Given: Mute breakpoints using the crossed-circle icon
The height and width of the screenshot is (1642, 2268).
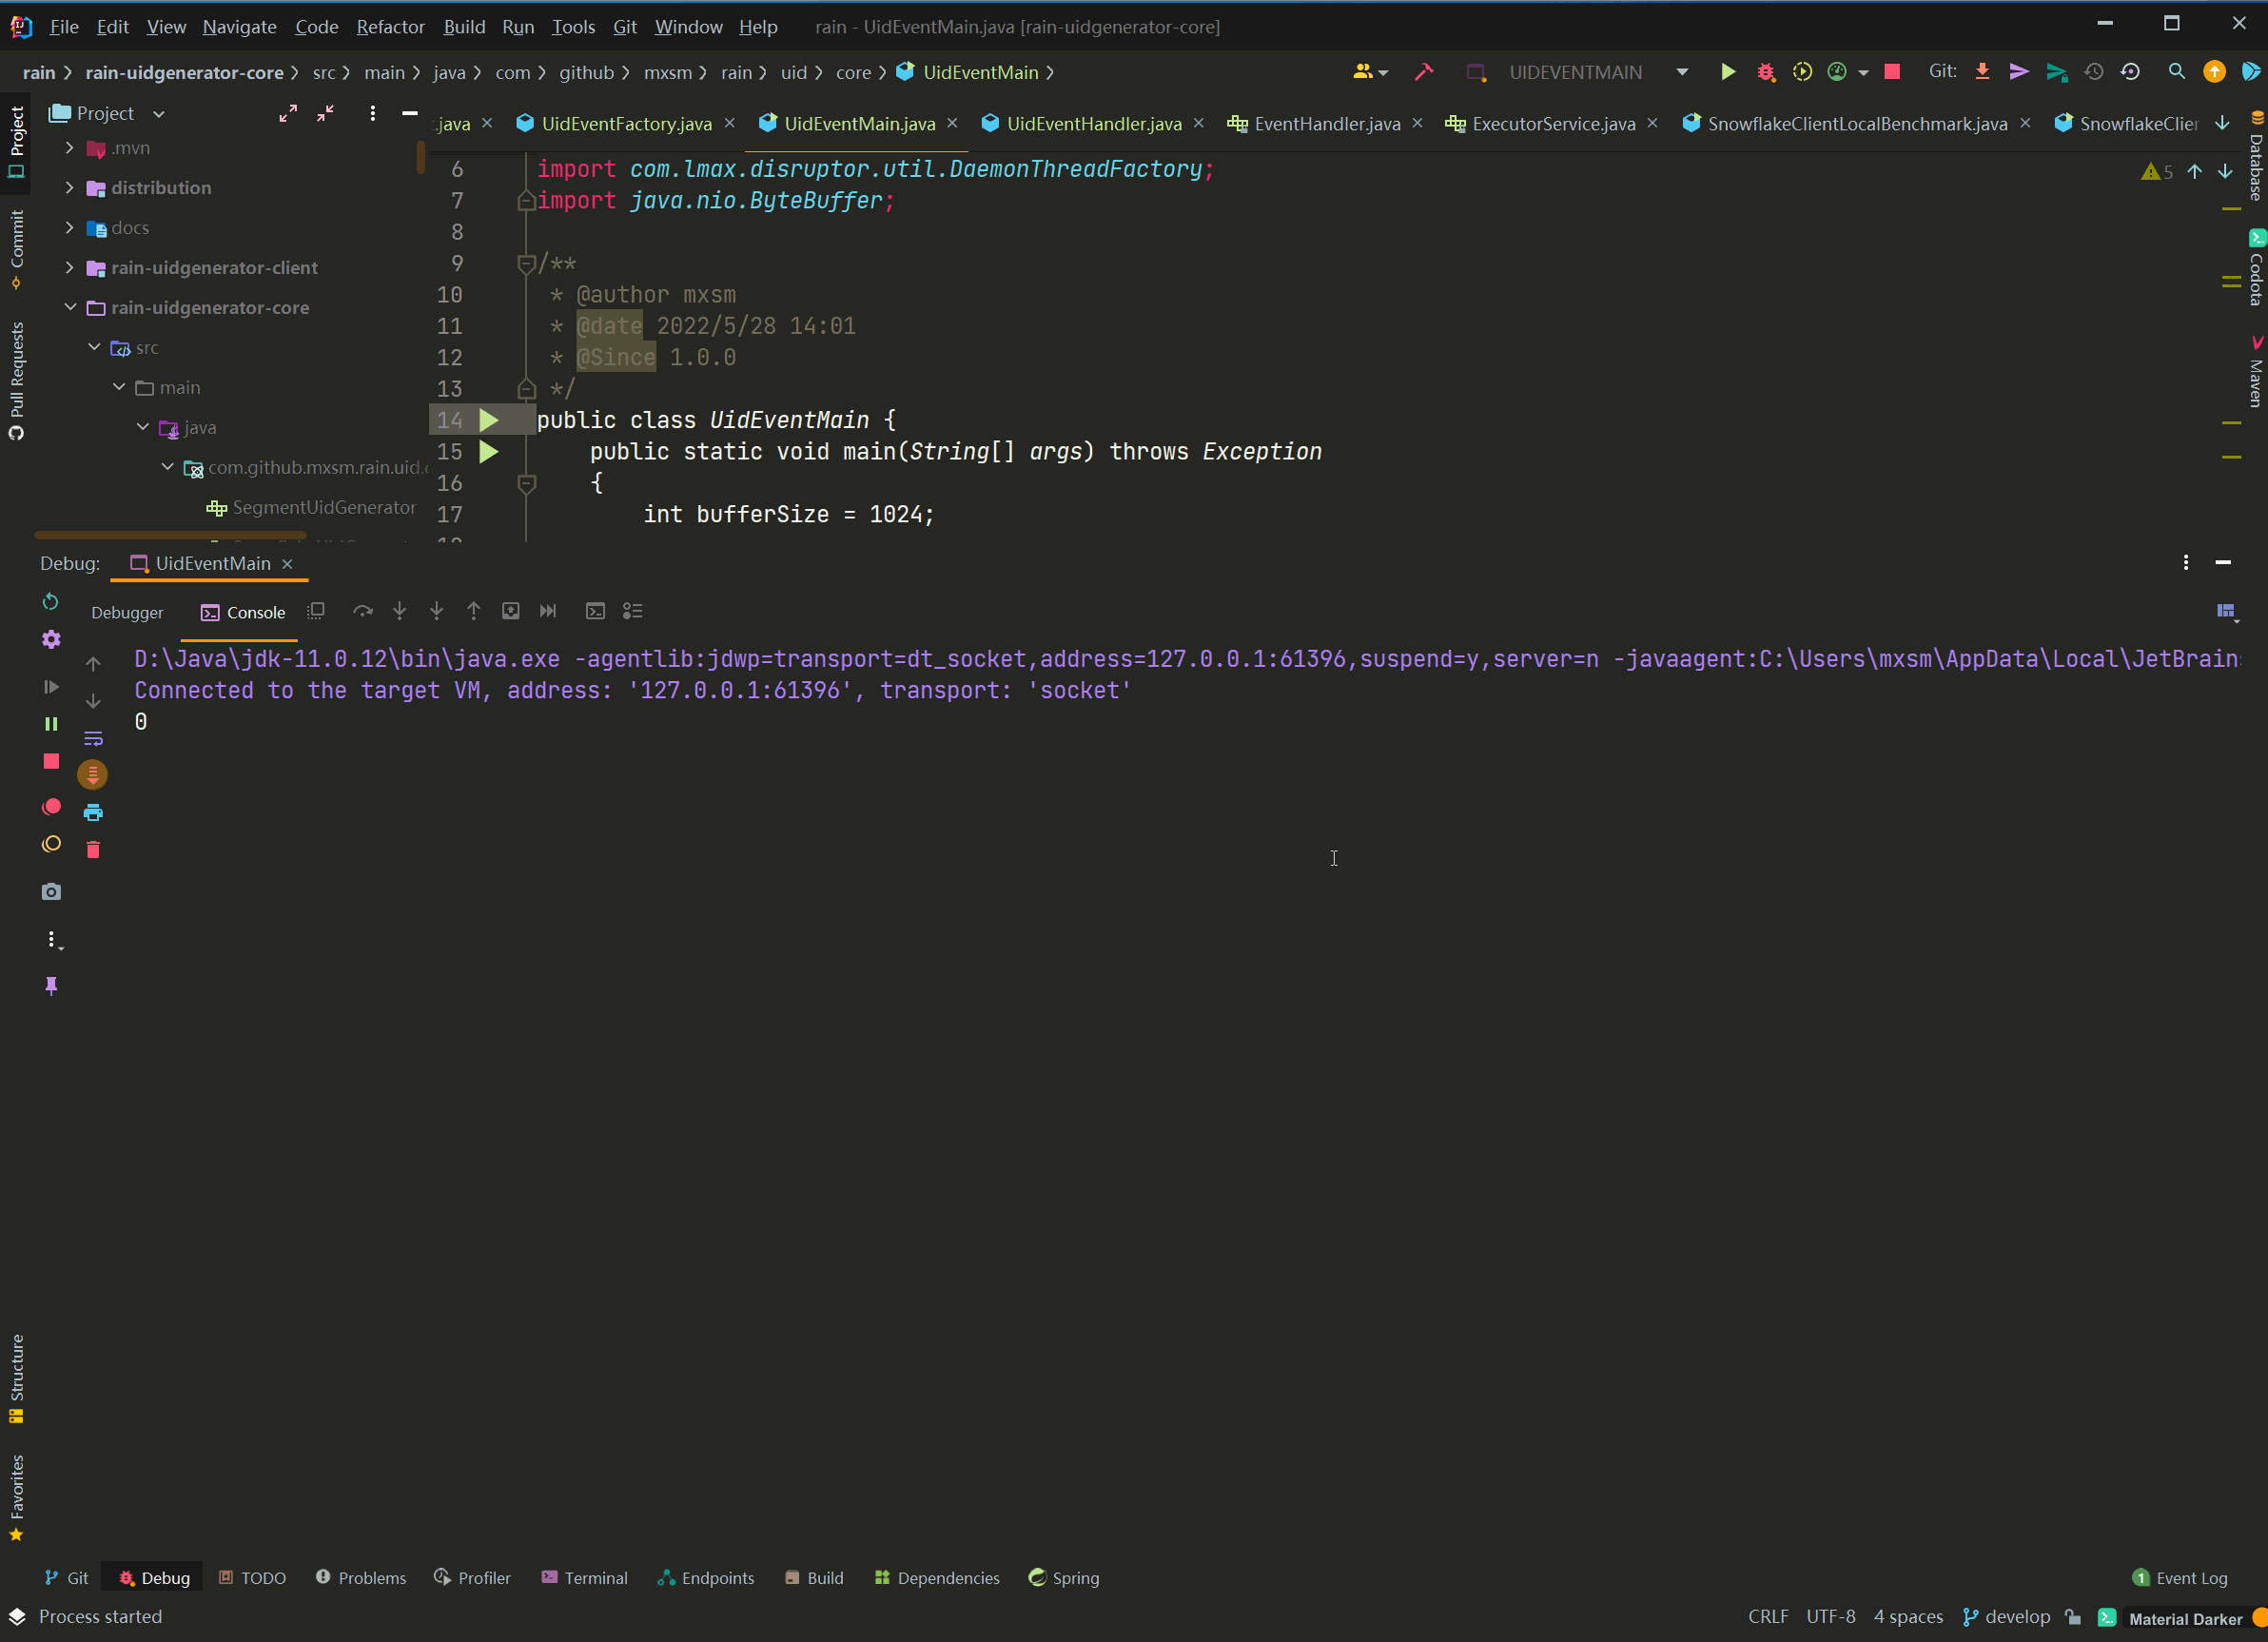Looking at the screenshot, I should [x=51, y=843].
